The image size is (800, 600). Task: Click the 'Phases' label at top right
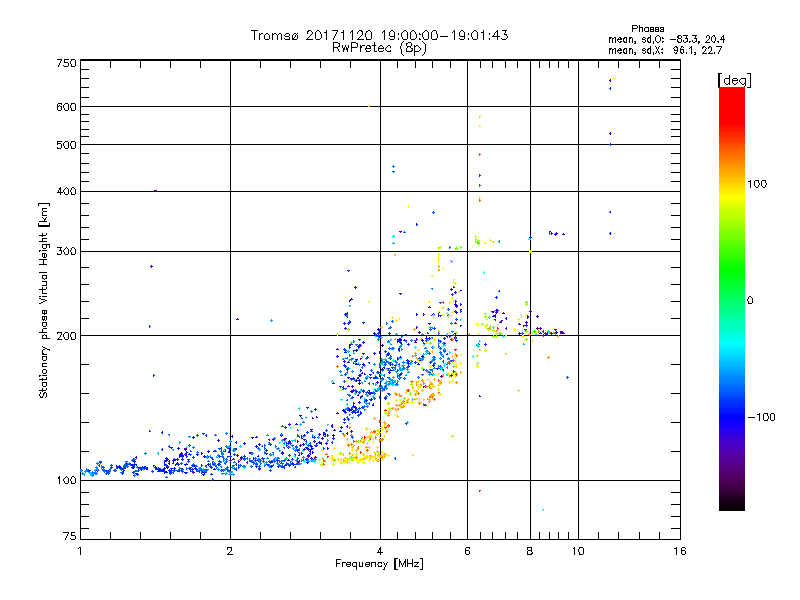(x=647, y=29)
